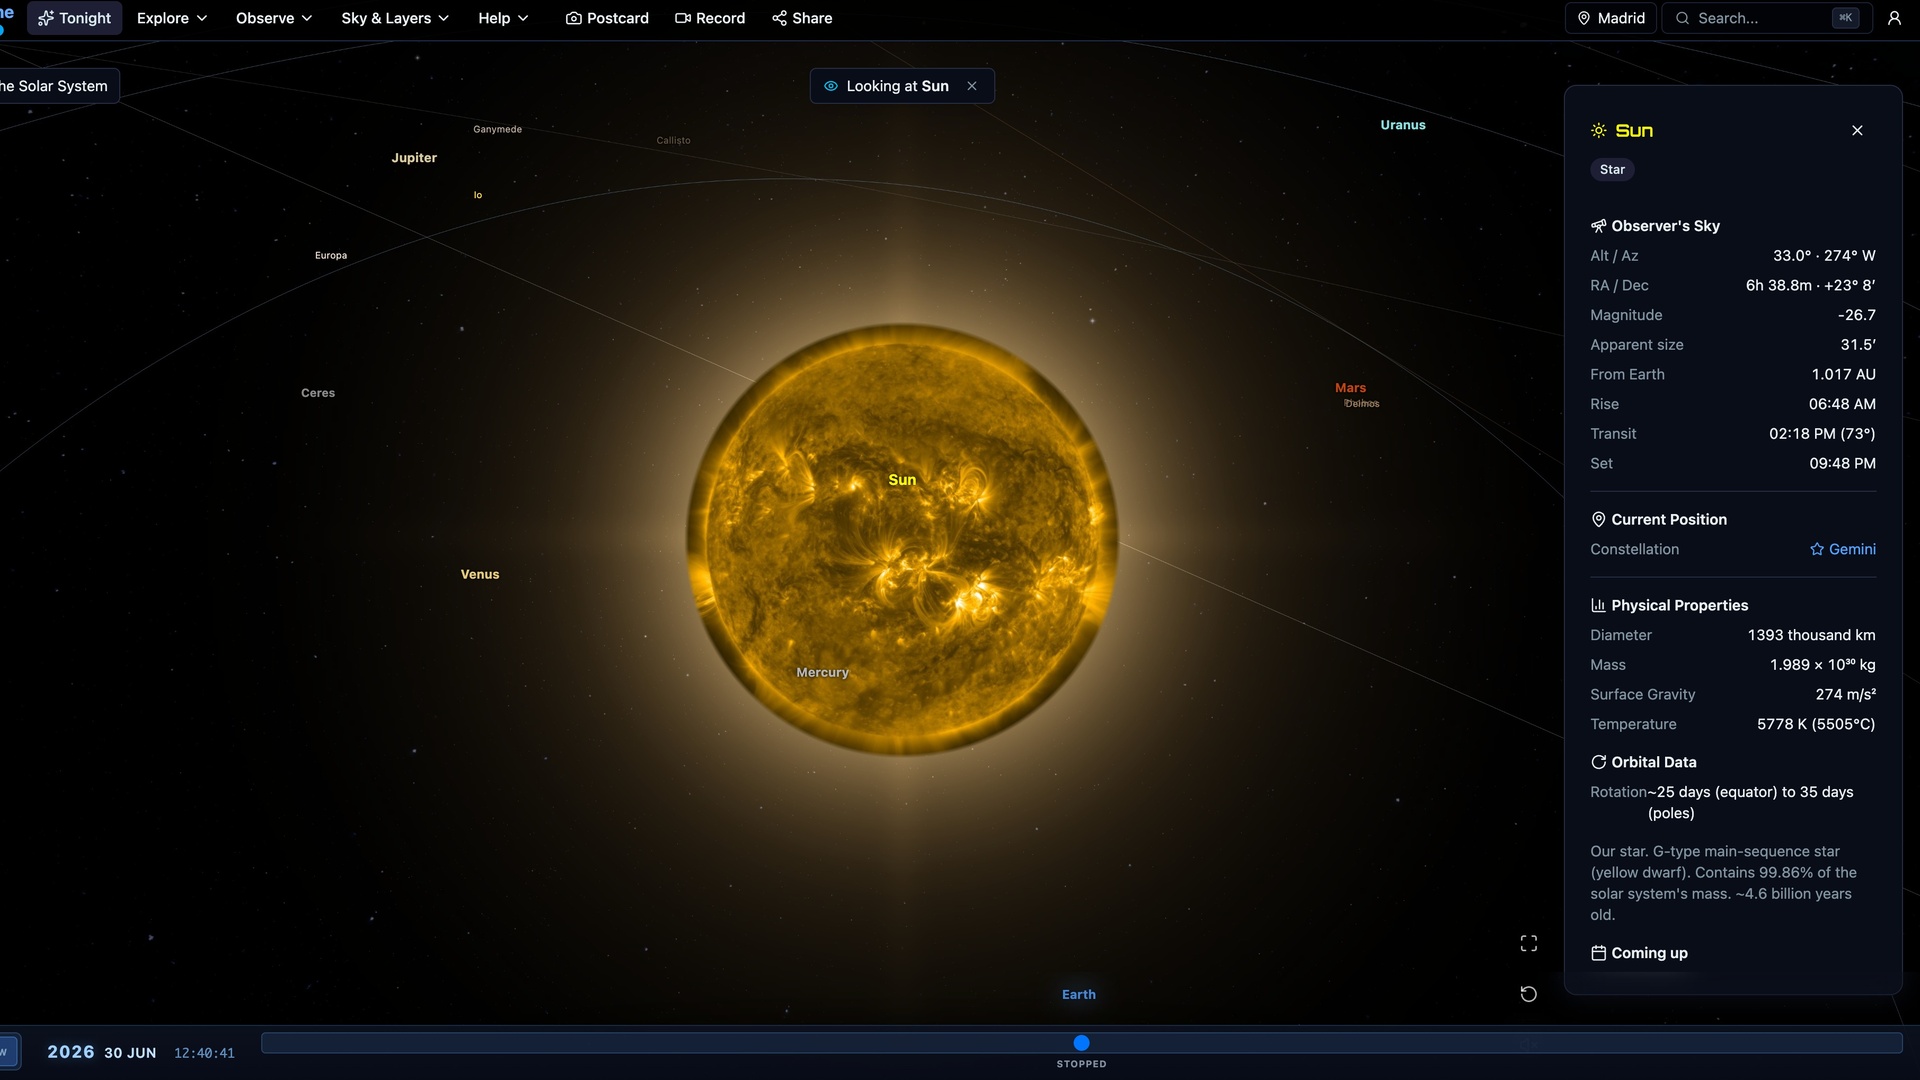
Task: Click the reset view rotation icon
Action: [1528, 993]
